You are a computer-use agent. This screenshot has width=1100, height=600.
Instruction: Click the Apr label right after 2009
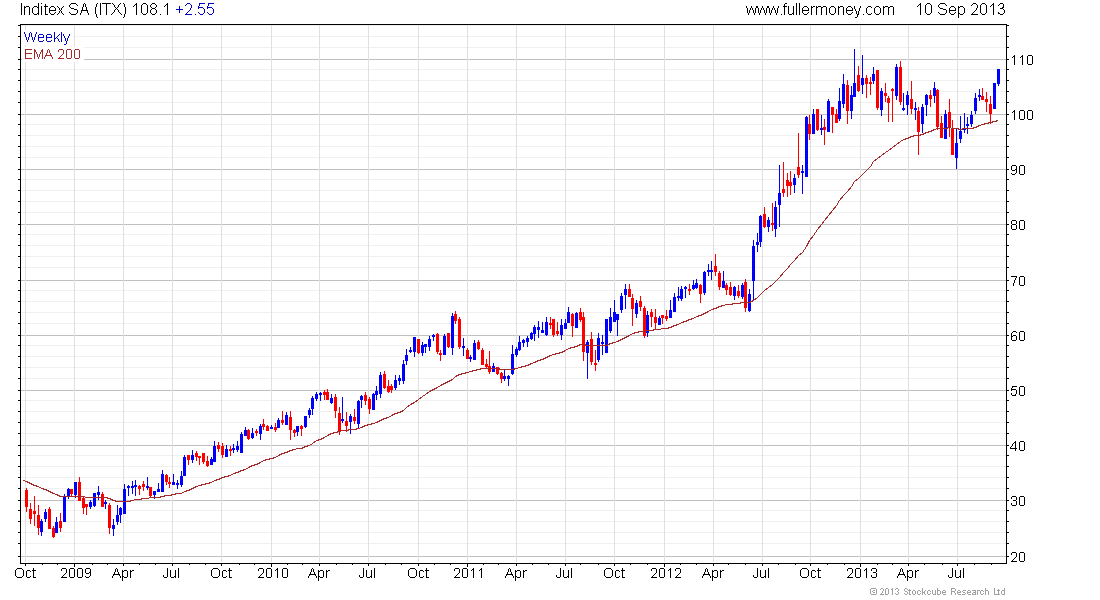[x=123, y=573]
